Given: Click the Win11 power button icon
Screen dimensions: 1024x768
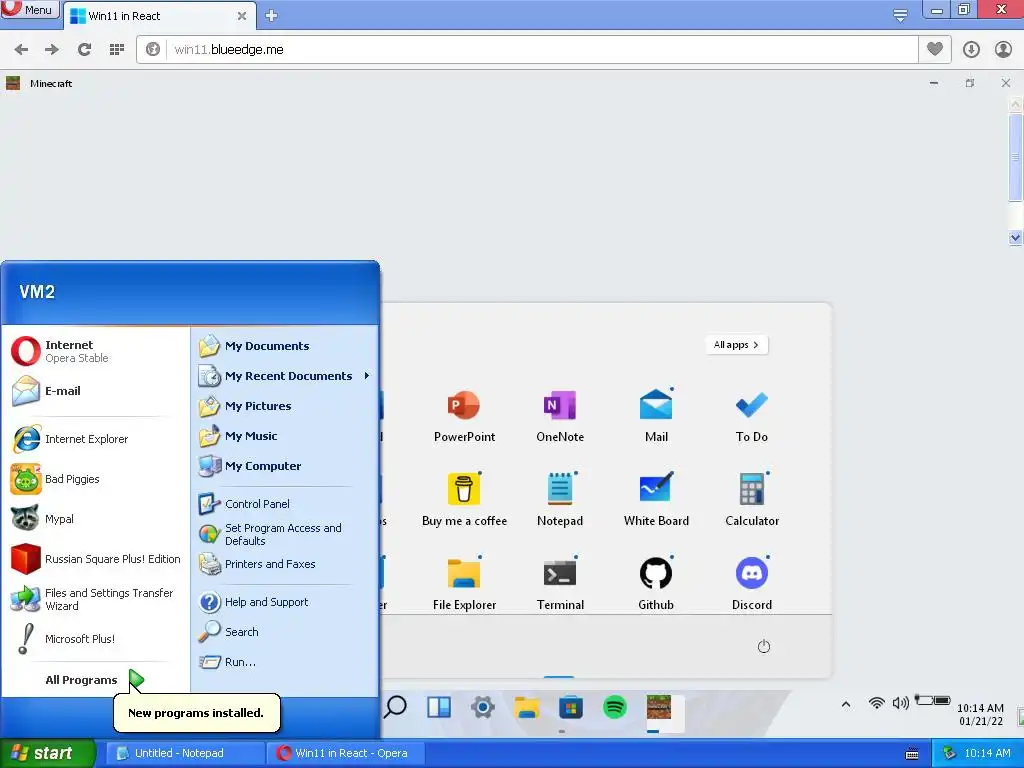Looking at the screenshot, I should pyautogui.click(x=763, y=647).
